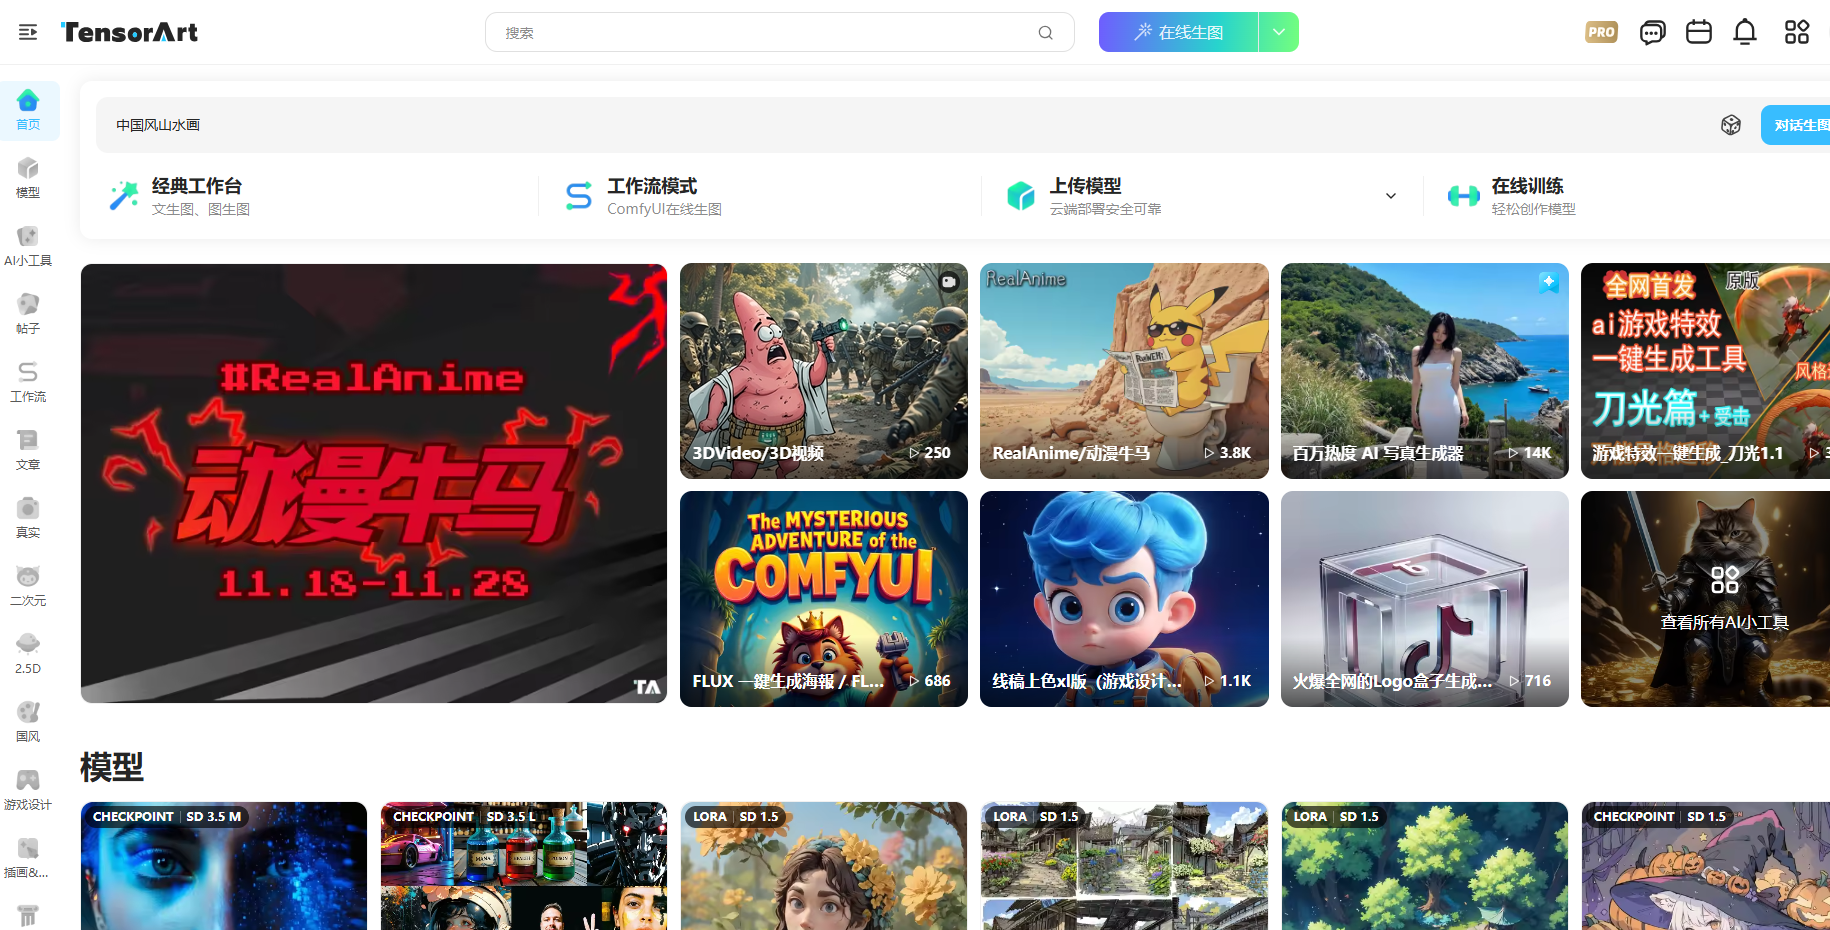Viewport: 1830px width, 930px height.
Task: Open the apps grid icon
Action: (x=1796, y=32)
